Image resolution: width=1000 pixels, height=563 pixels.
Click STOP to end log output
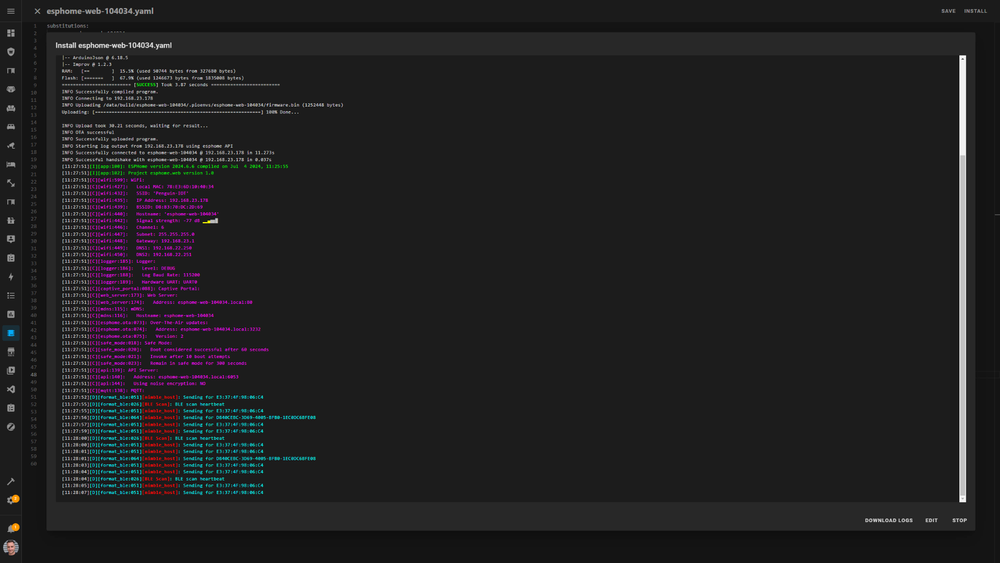tap(959, 520)
